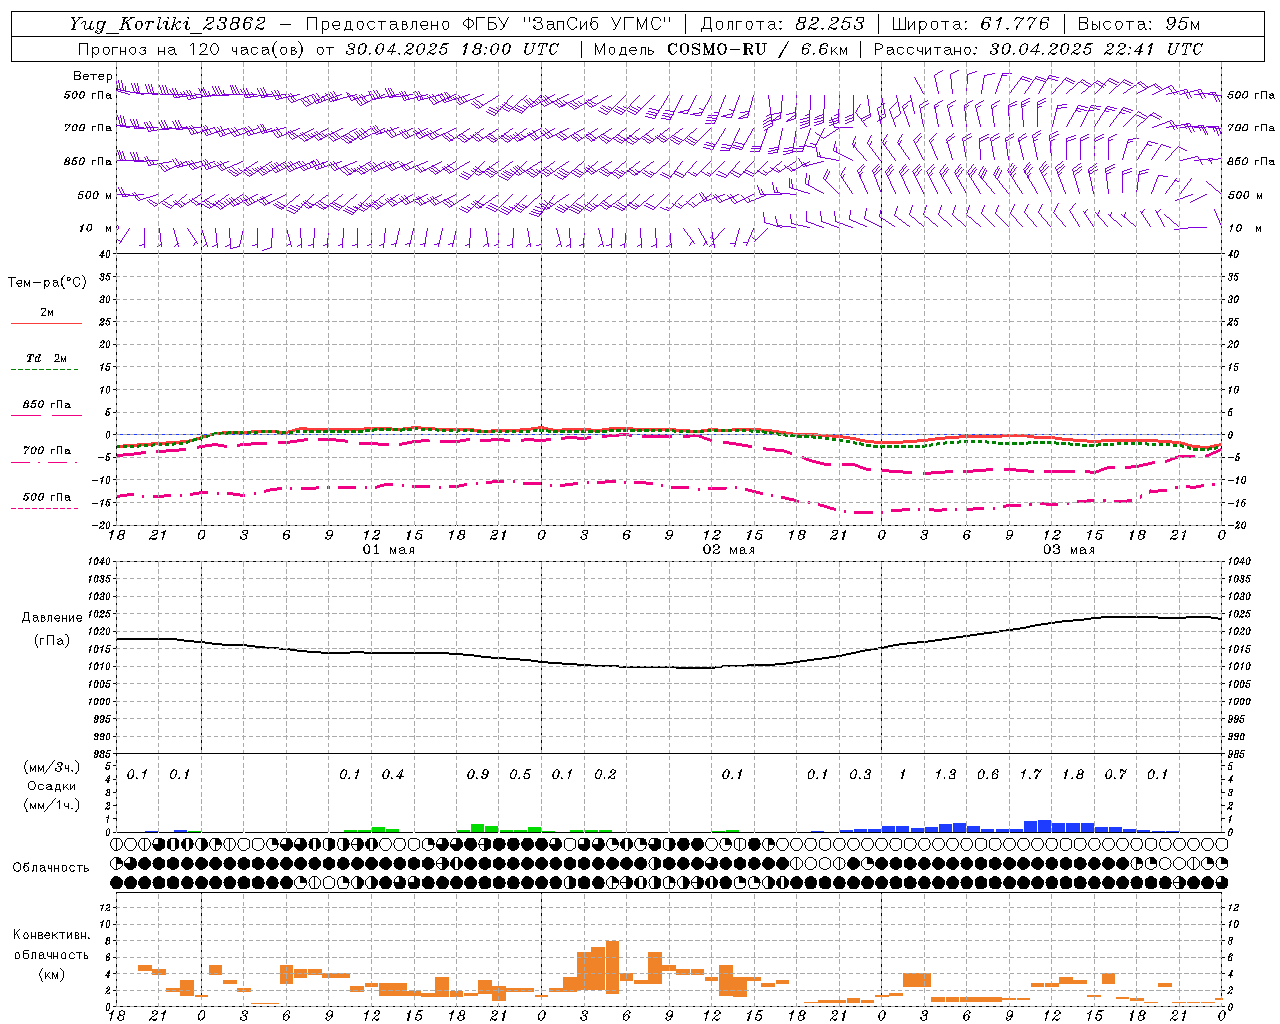Screen dimensions: 1280x1024
Task: Click the tallest blue hourly precipitation bar
Action: click(1045, 826)
